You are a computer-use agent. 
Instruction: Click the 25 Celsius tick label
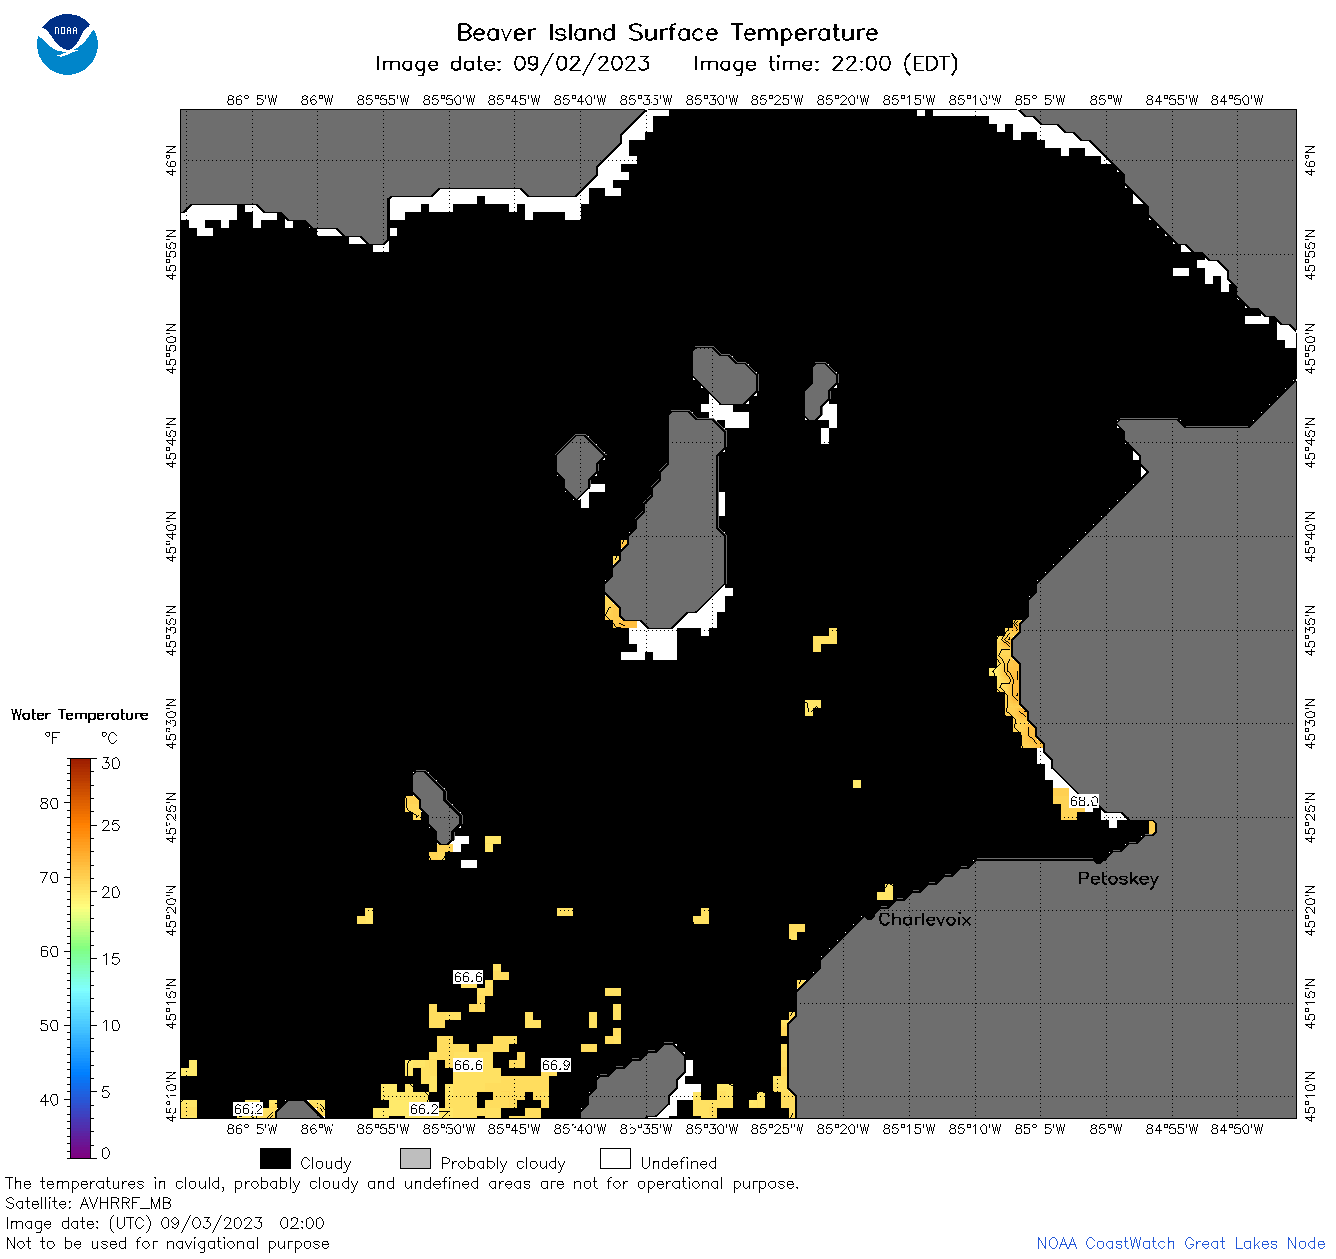pyautogui.click(x=111, y=826)
